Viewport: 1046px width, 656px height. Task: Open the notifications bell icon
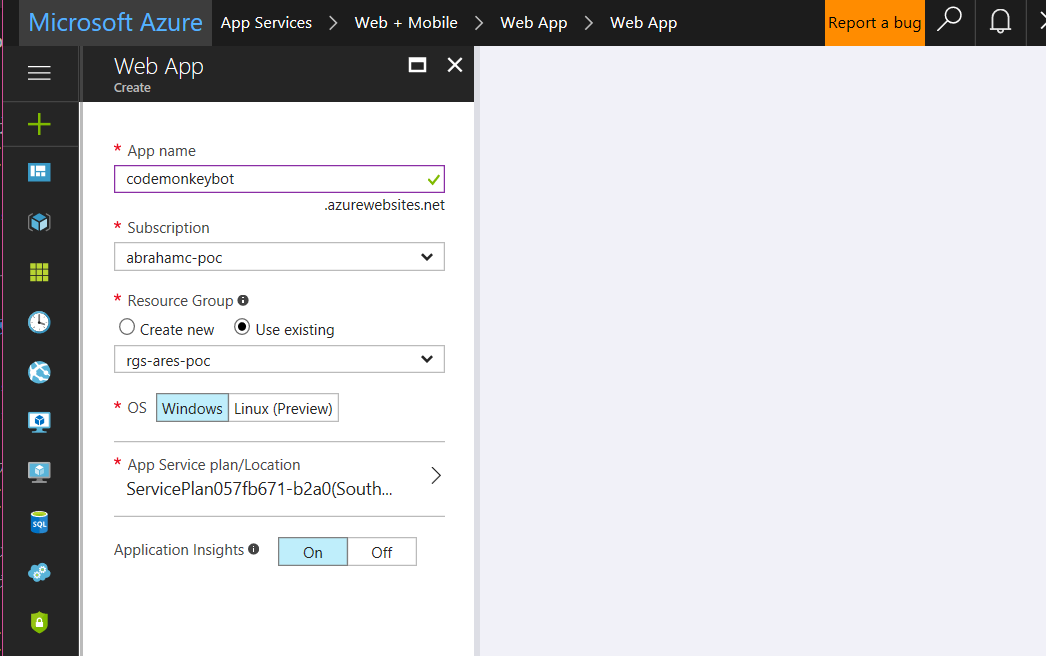point(1000,22)
